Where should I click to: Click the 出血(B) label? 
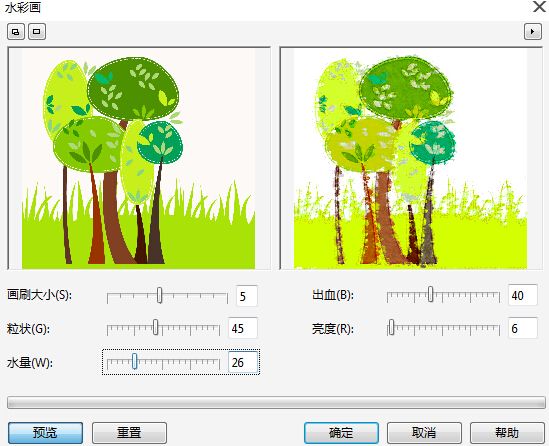[x=333, y=295]
